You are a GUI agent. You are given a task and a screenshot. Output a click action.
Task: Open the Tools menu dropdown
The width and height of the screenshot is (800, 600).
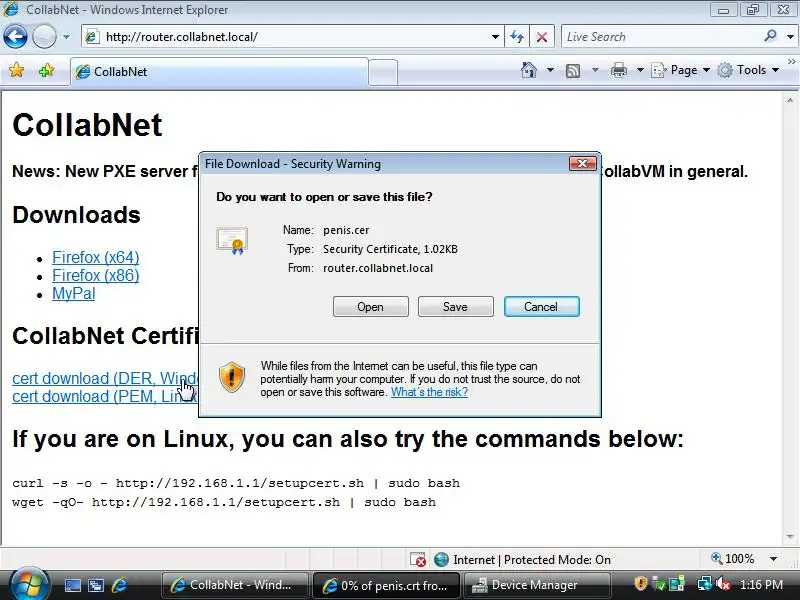tap(748, 70)
